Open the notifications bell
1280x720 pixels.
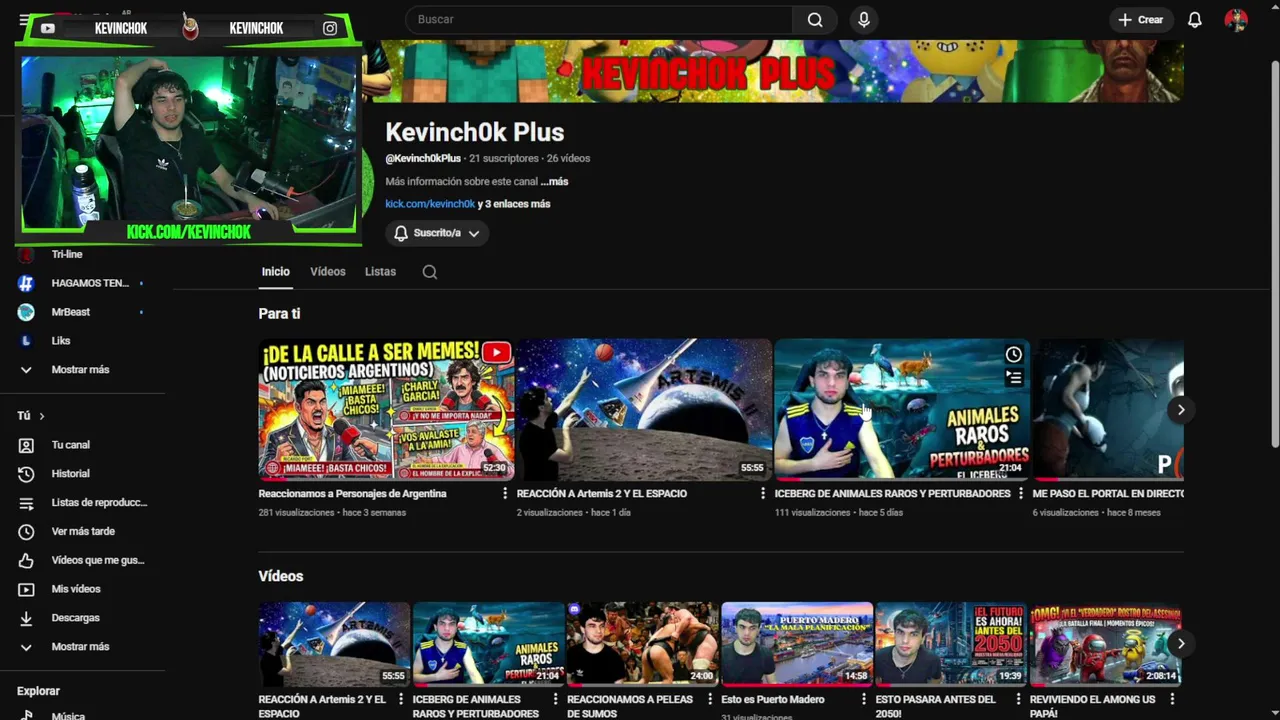pyautogui.click(x=1194, y=20)
